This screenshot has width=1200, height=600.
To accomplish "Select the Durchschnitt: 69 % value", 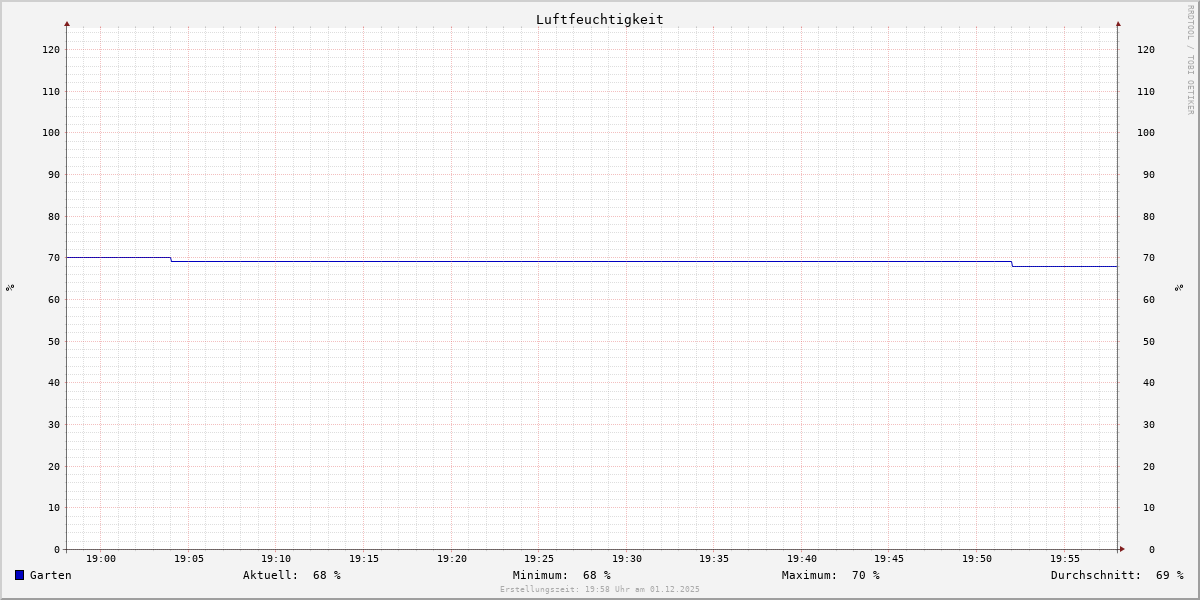I will pos(1117,575).
